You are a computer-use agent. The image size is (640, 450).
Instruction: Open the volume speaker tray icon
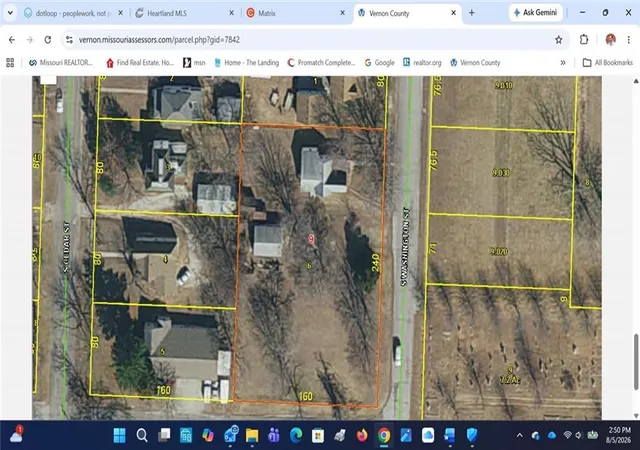[x=578, y=435]
